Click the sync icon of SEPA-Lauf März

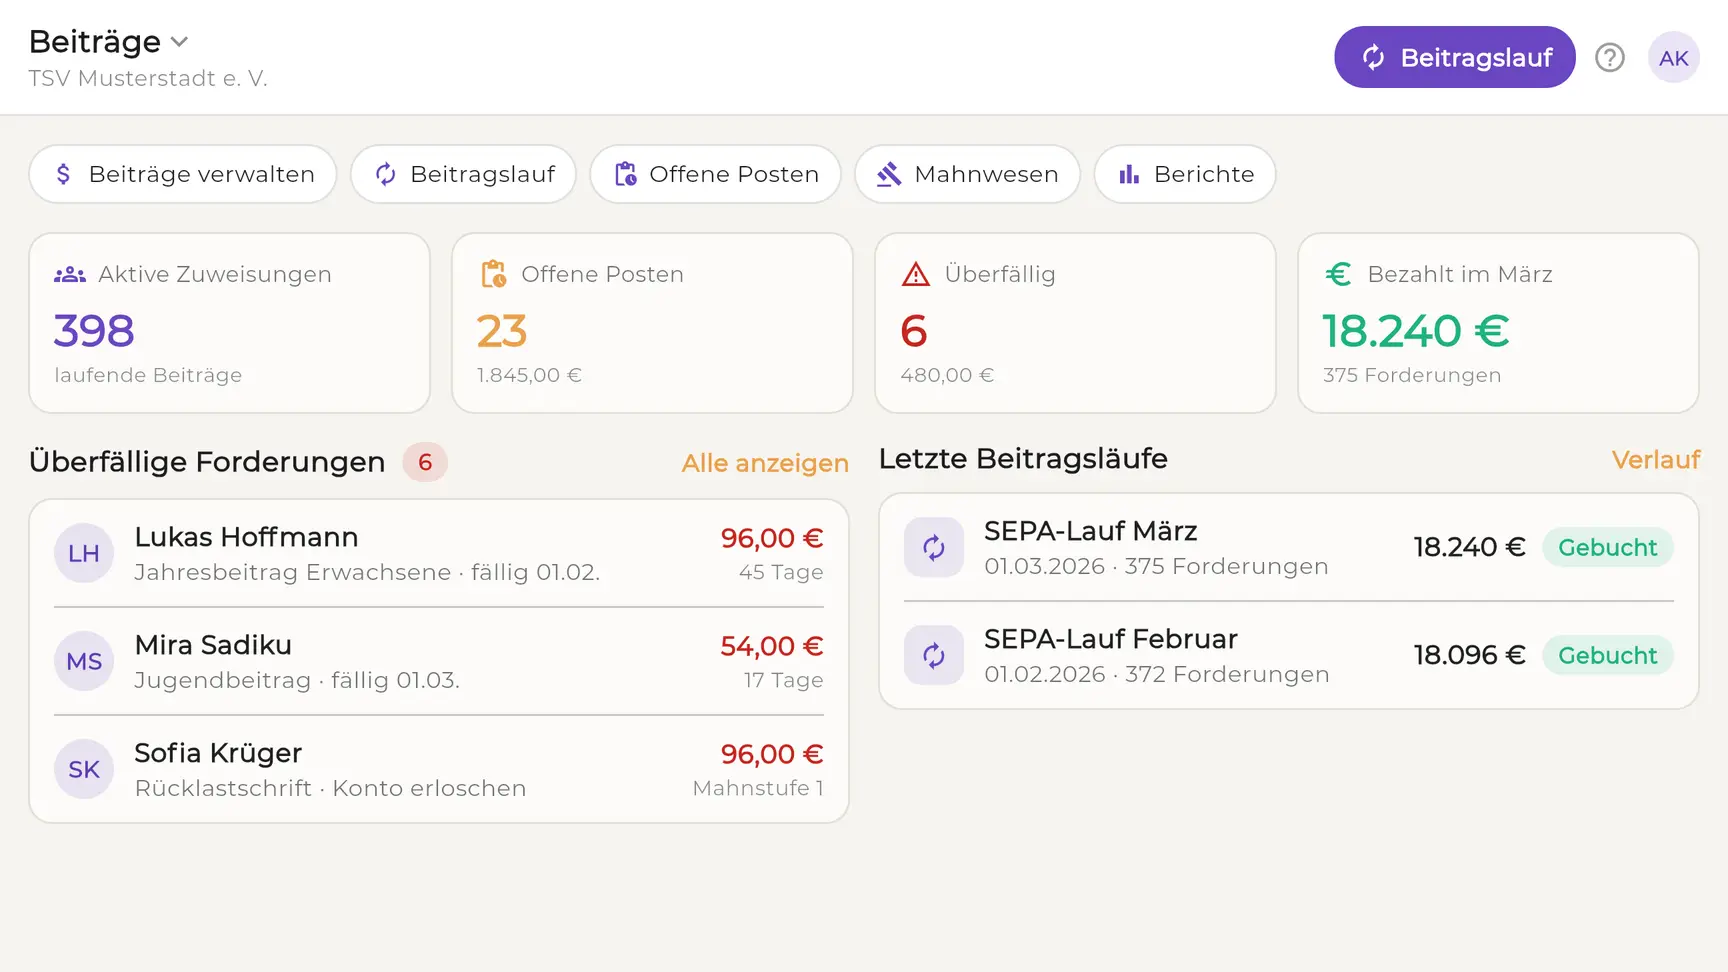[x=934, y=547]
